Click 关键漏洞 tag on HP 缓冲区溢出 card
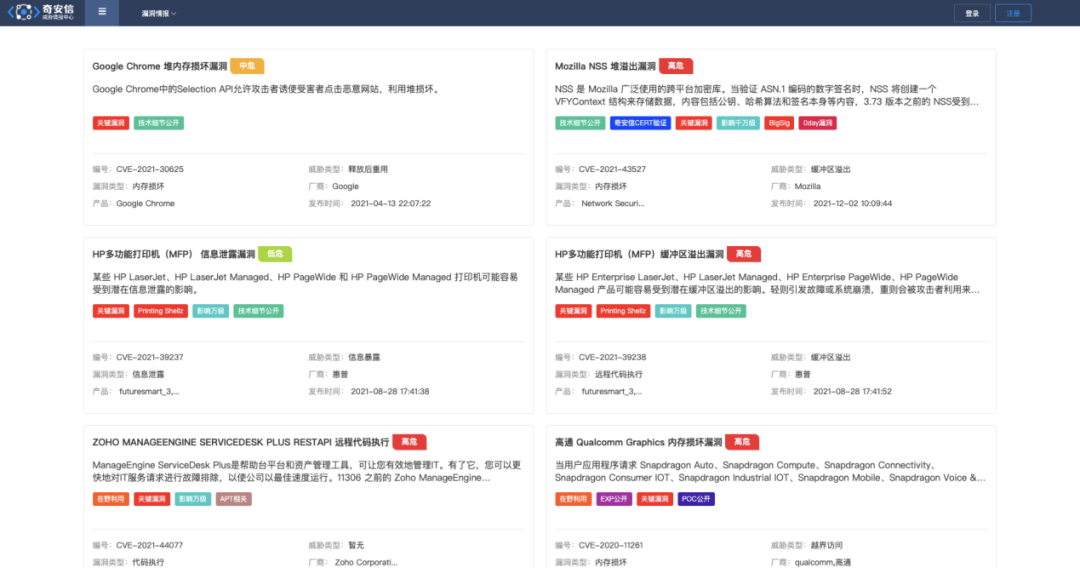Screen dimensions: 1080x568 pyautogui.click(x=573, y=311)
